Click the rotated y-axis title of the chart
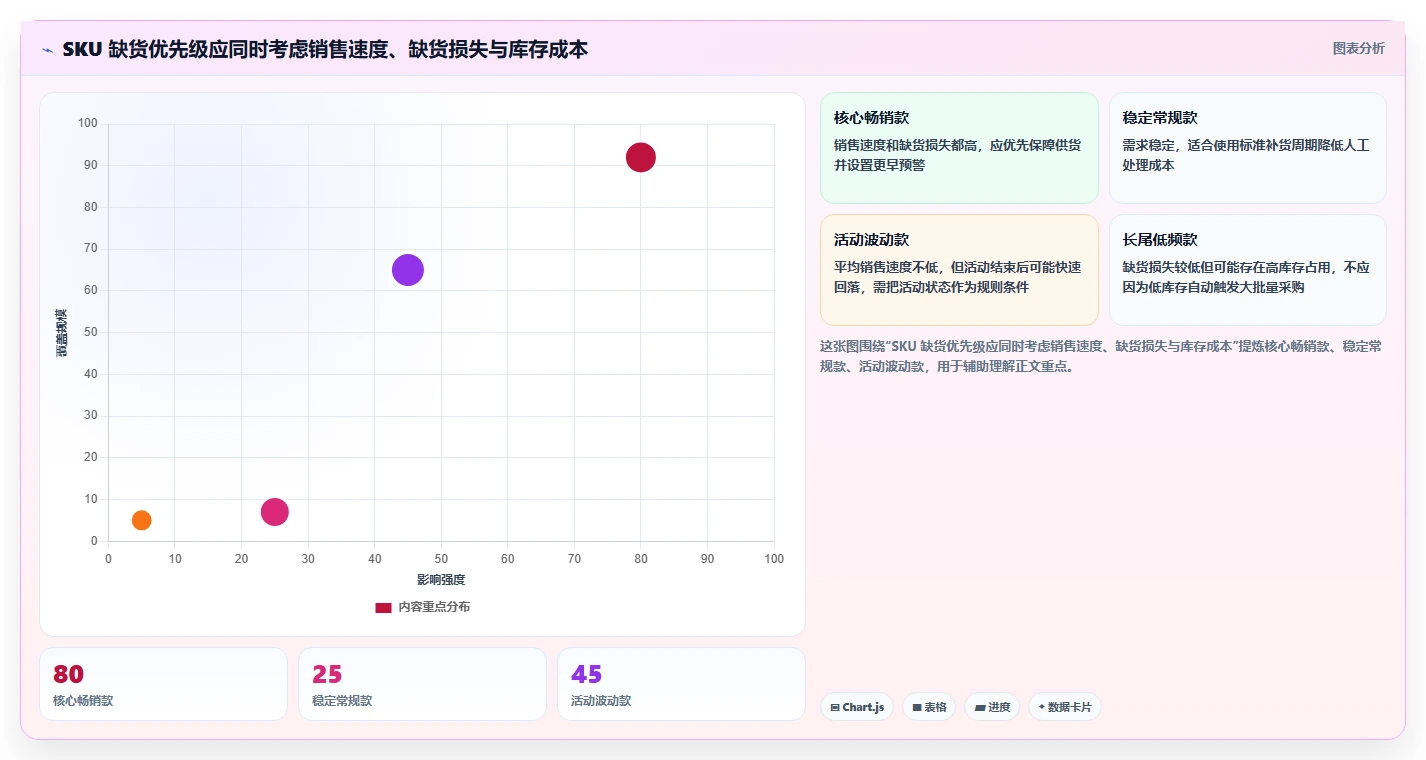The width and height of the screenshot is (1426, 760). point(61,333)
